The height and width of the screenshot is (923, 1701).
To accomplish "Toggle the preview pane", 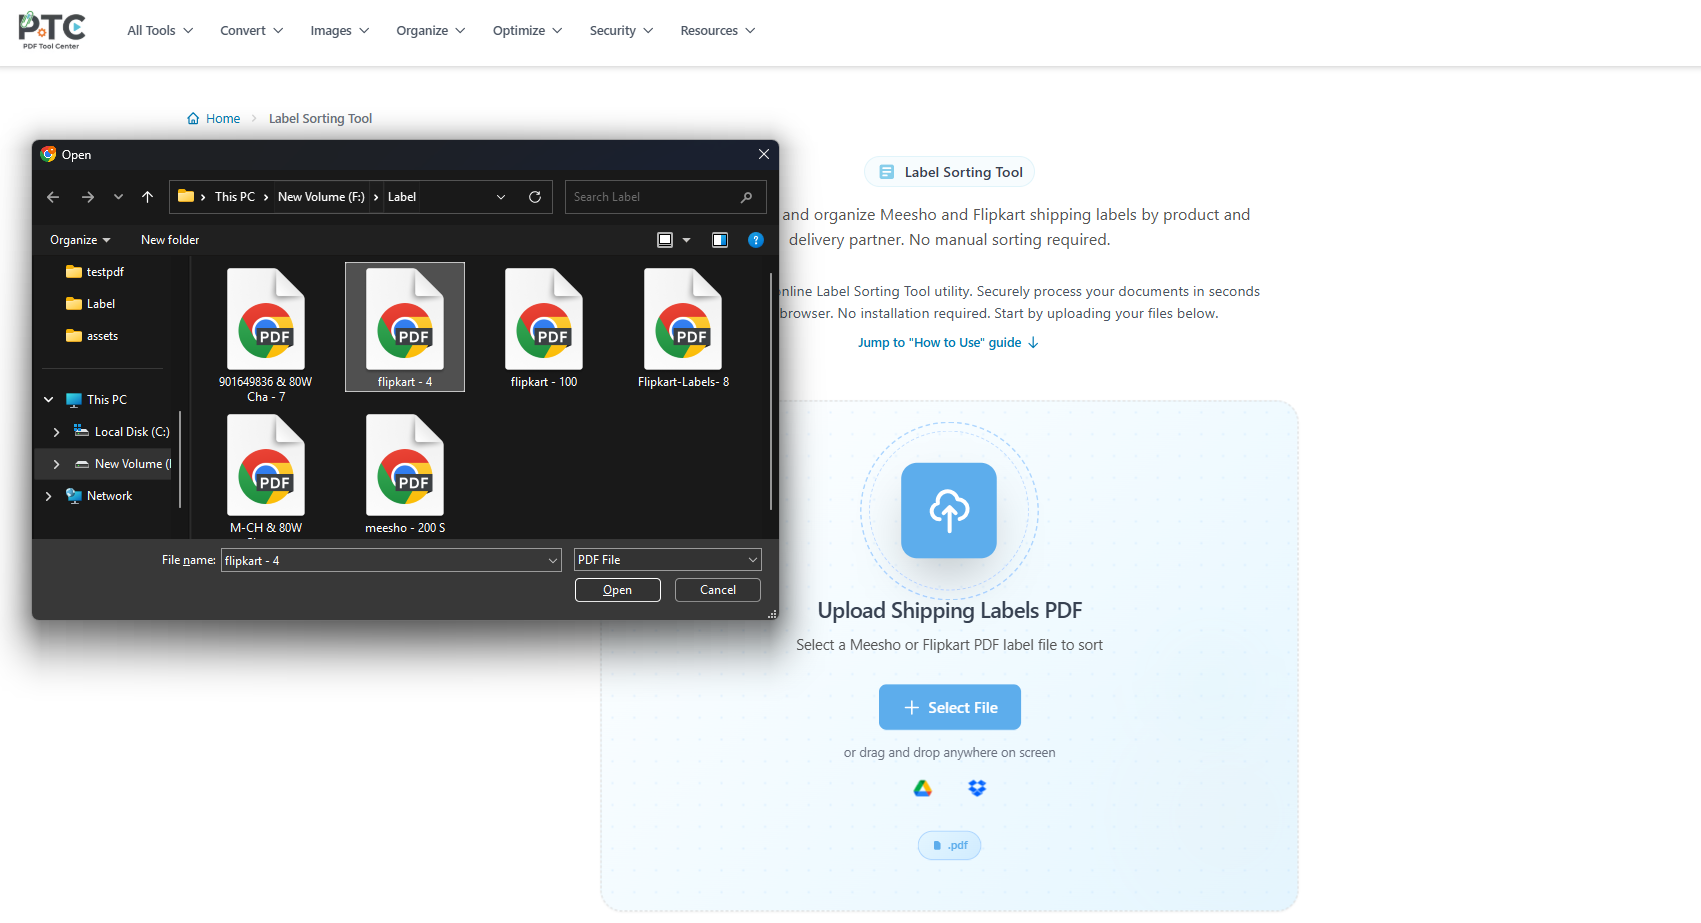I will pos(720,240).
